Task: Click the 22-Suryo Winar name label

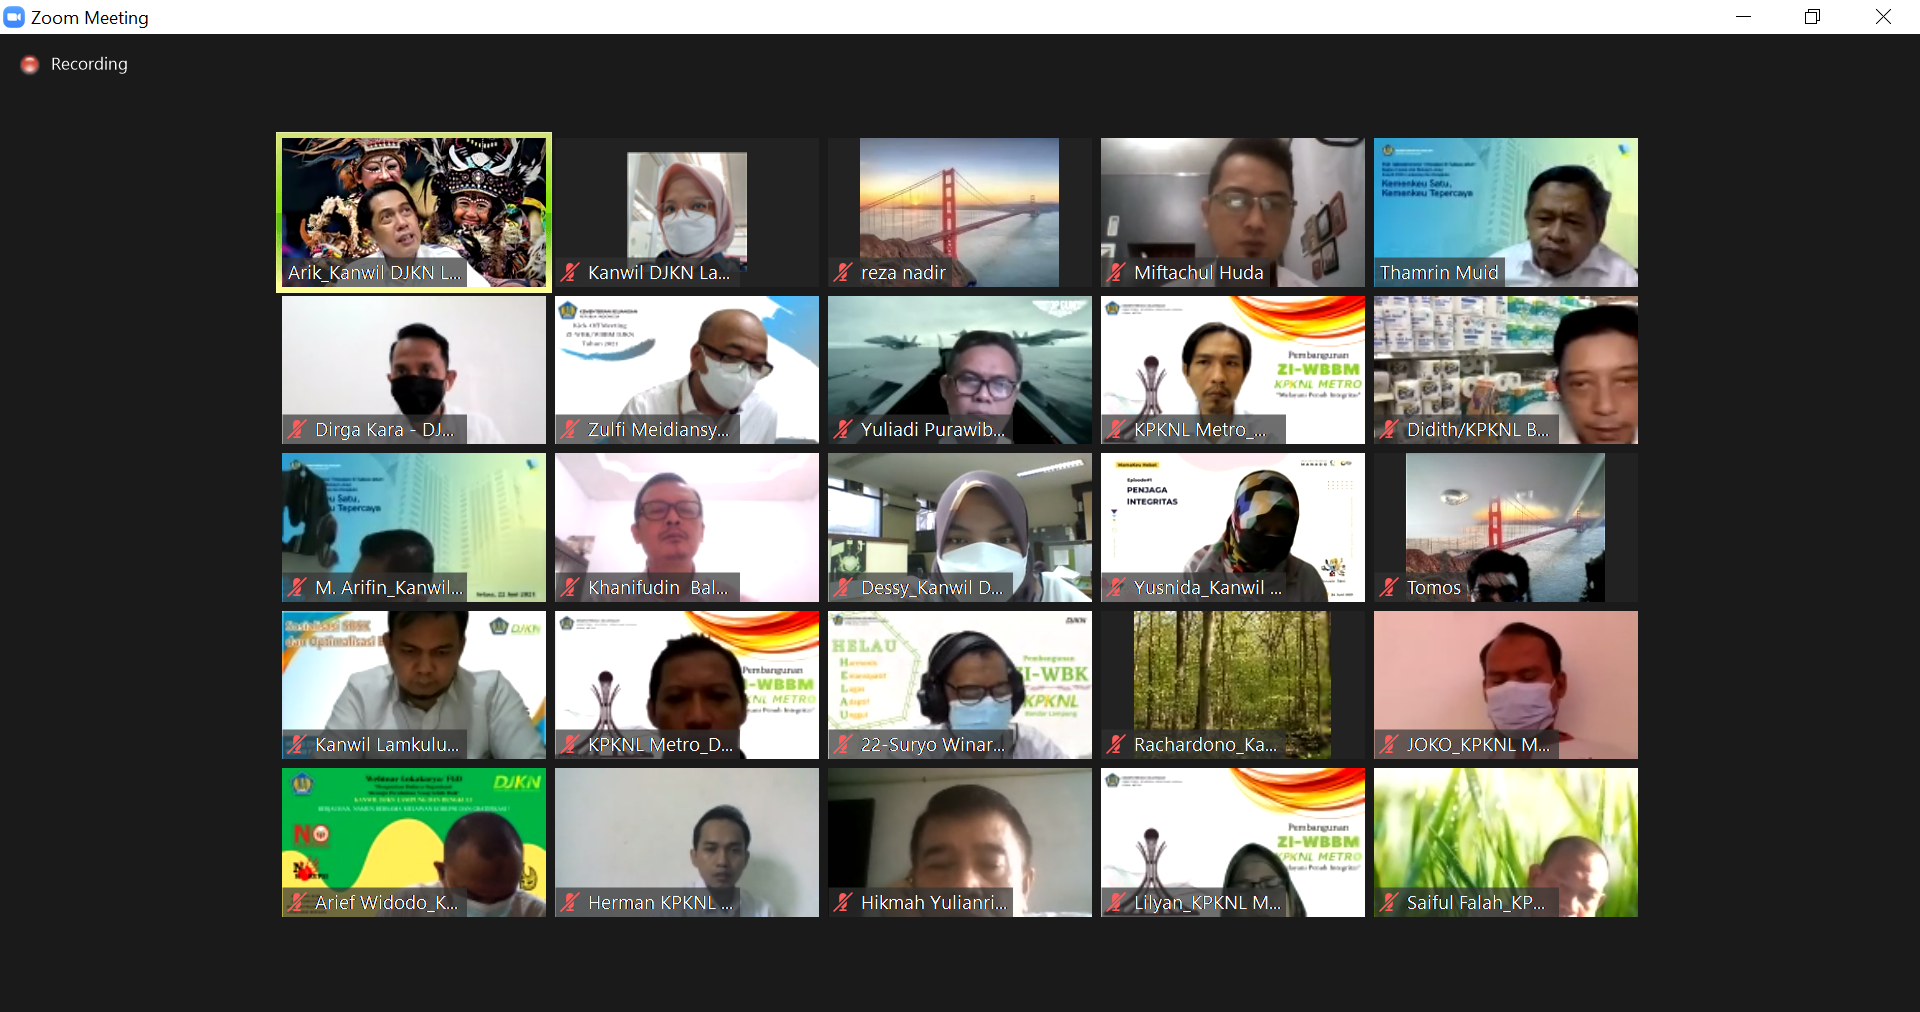Action: coord(932,745)
